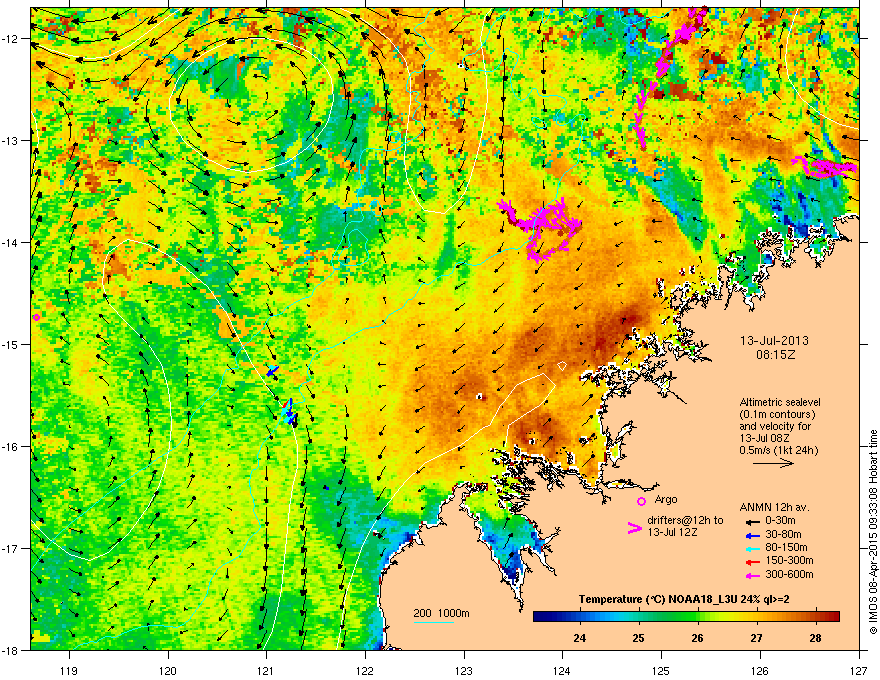Click the latitude axis label -15

[11, 344]
